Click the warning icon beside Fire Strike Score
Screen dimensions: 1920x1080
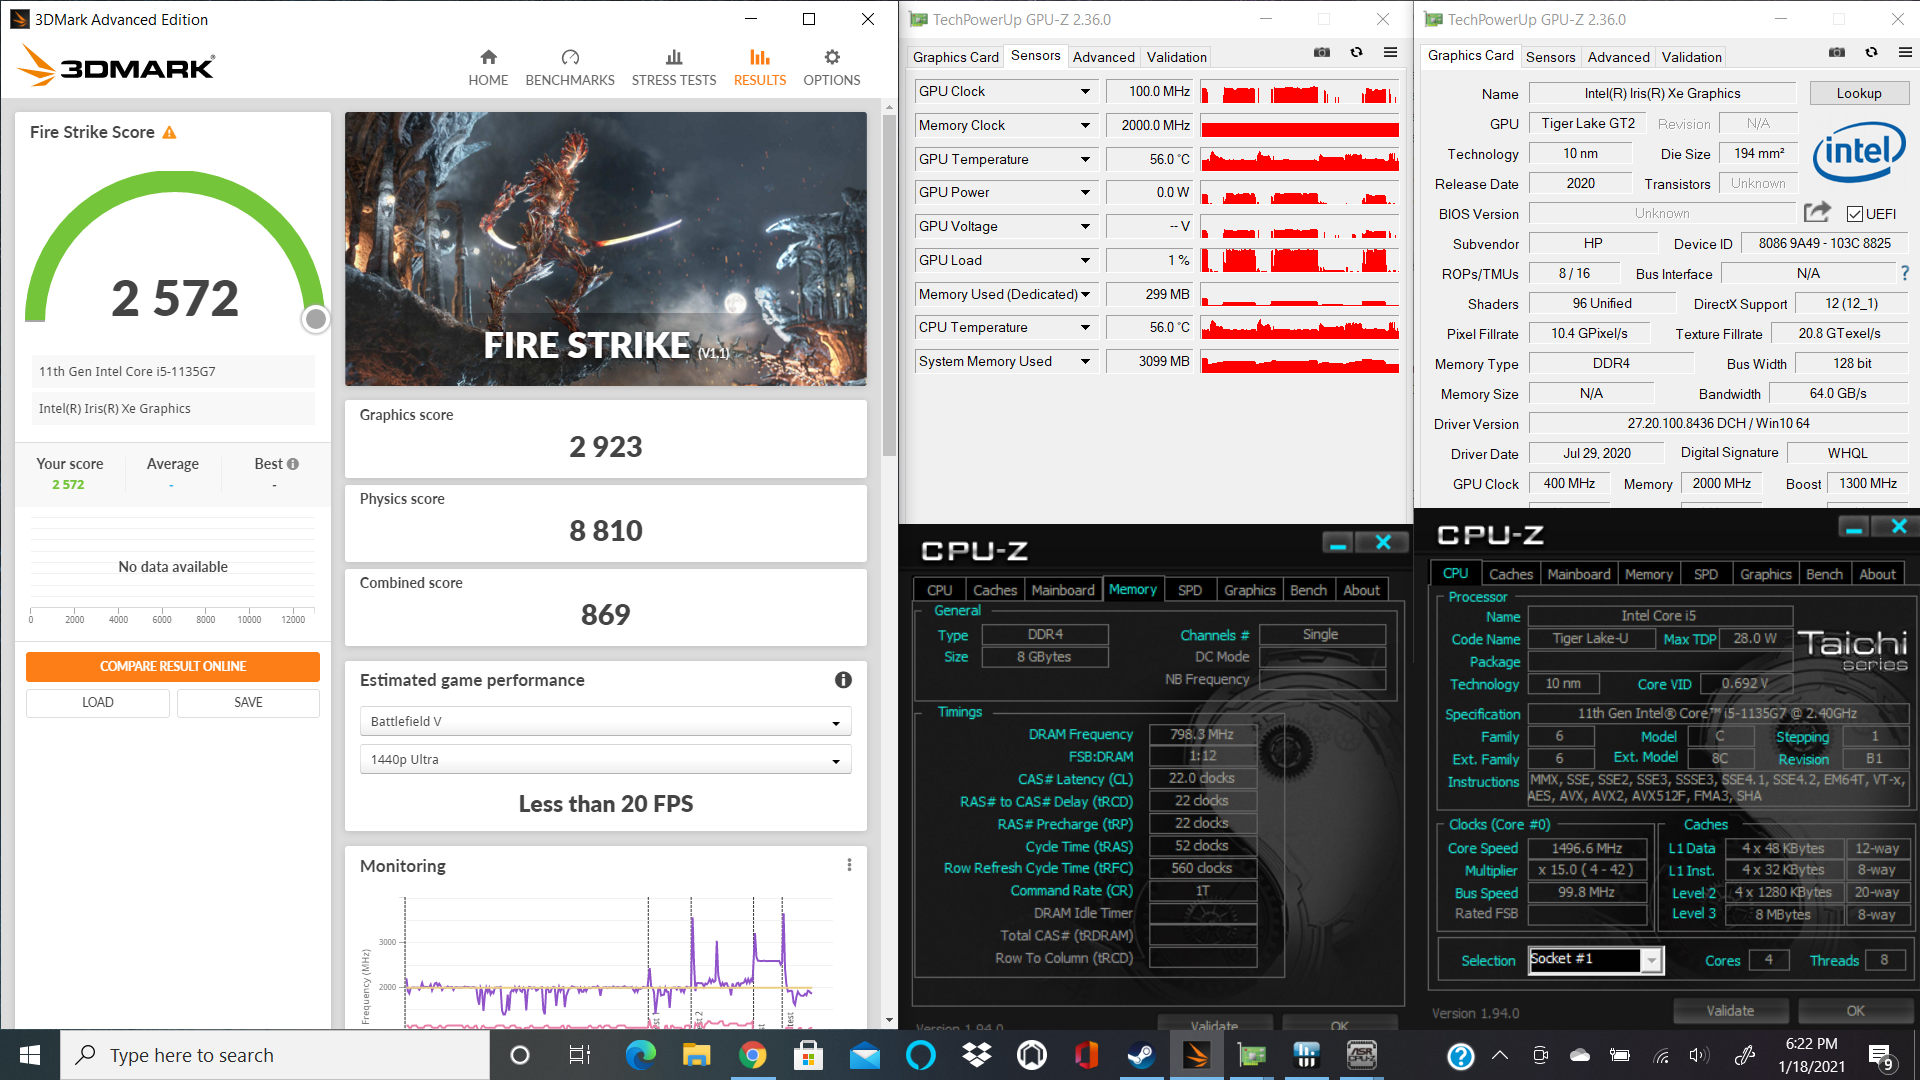[170, 132]
